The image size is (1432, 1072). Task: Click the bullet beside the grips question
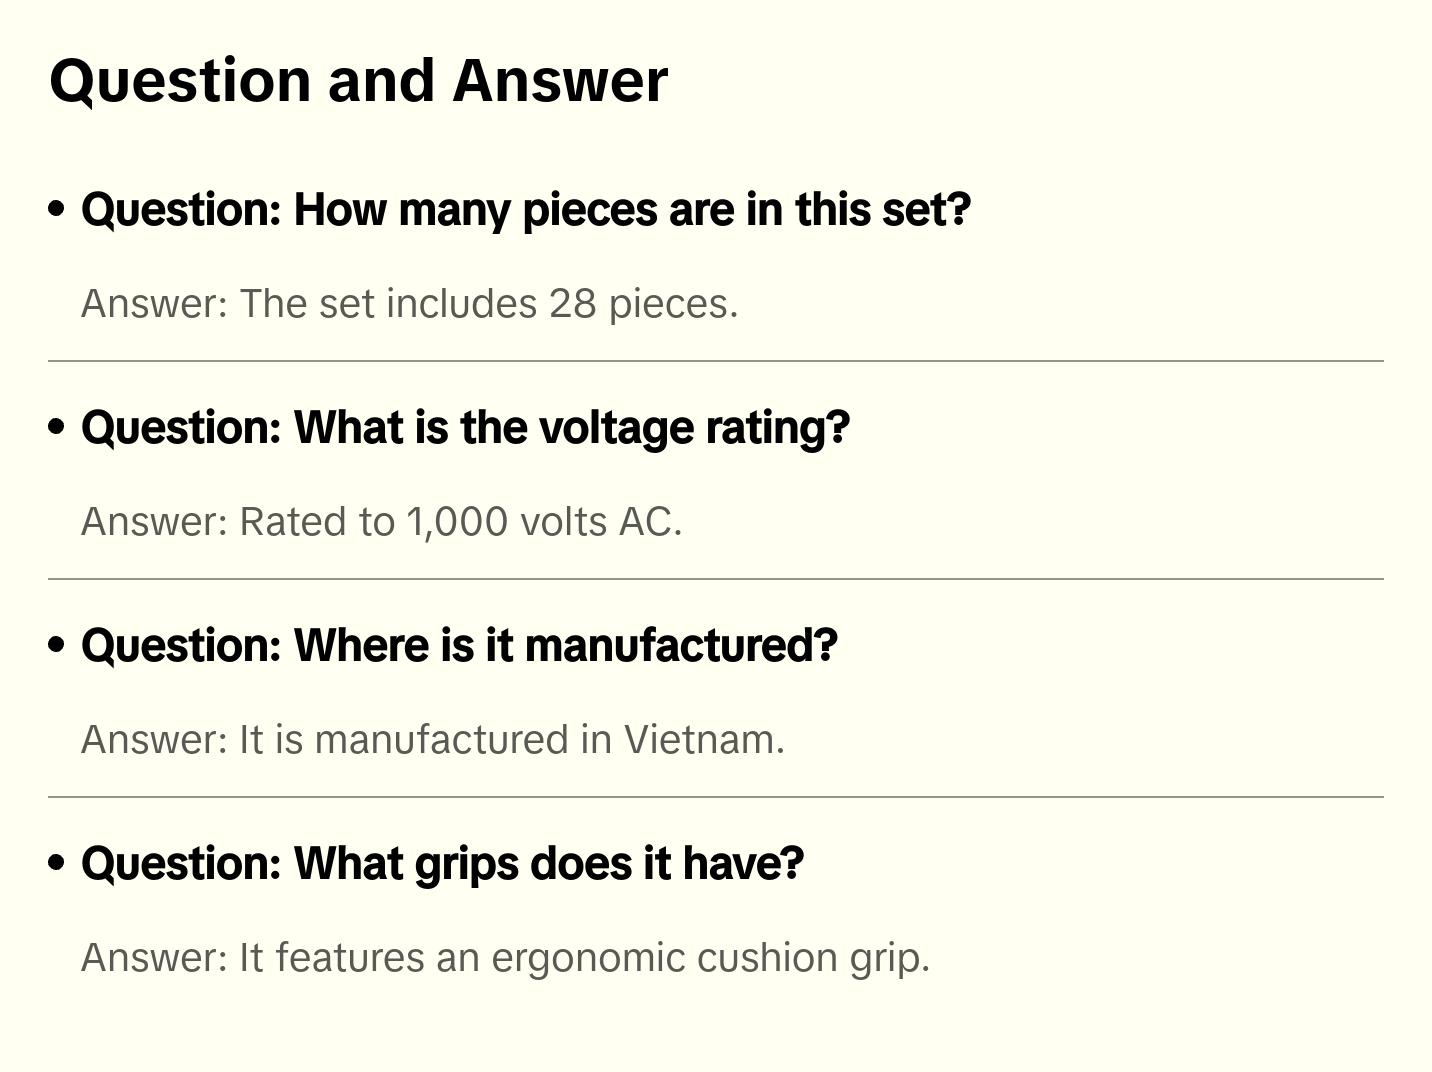point(57,863)
